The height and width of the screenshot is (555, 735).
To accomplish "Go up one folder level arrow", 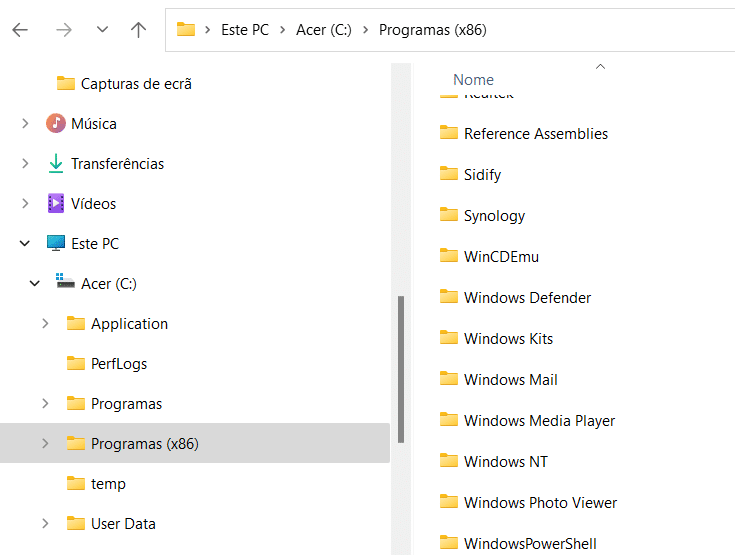I will 138,30.
